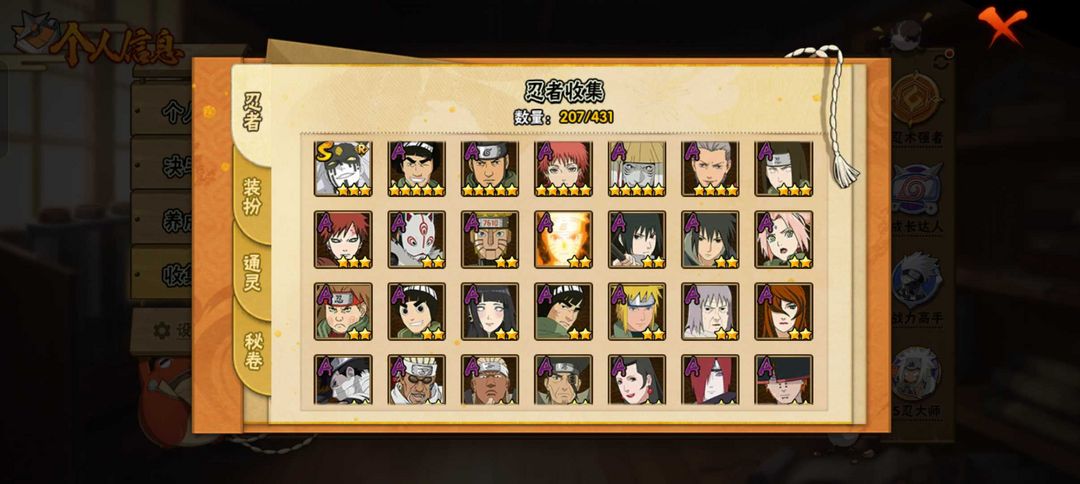Select the 忍者 side tab
The width and height of the screenshot is (1080, 484).
tap(252, 112)
